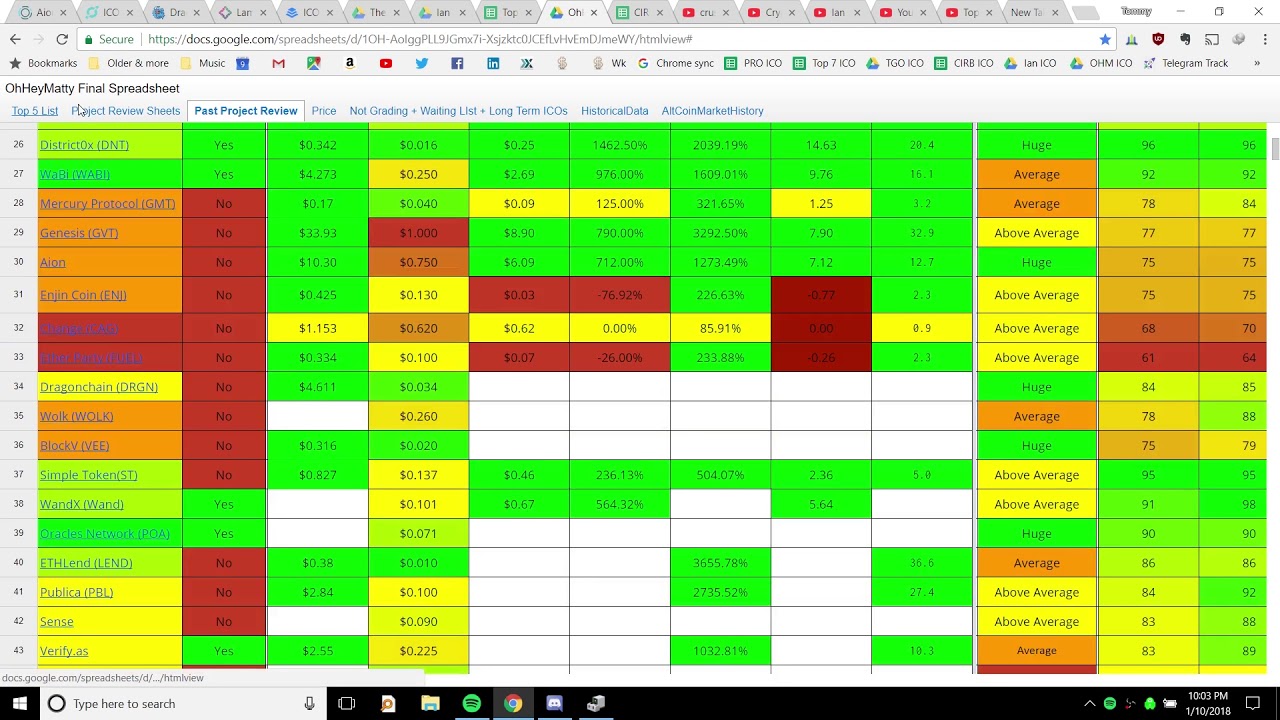
Task: Switch to AltCoinMarketHistory sheet tab
Action: click(712, 111)
